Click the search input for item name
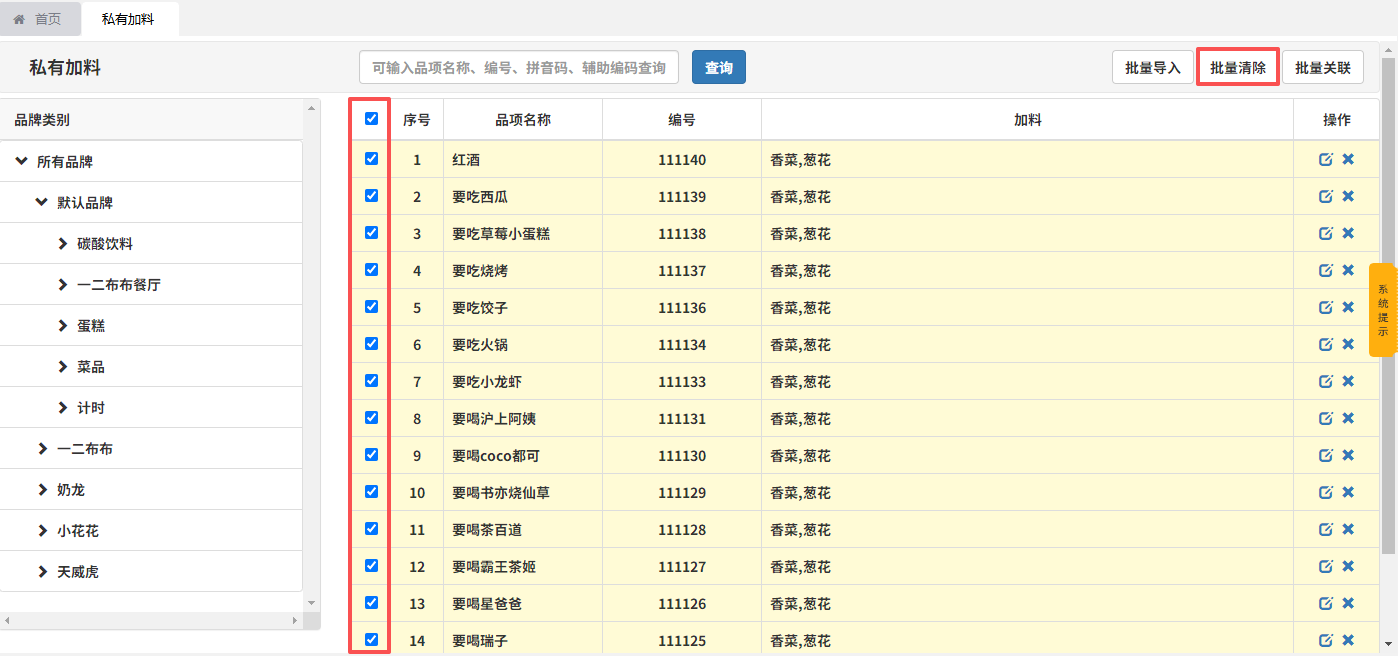 519,67
